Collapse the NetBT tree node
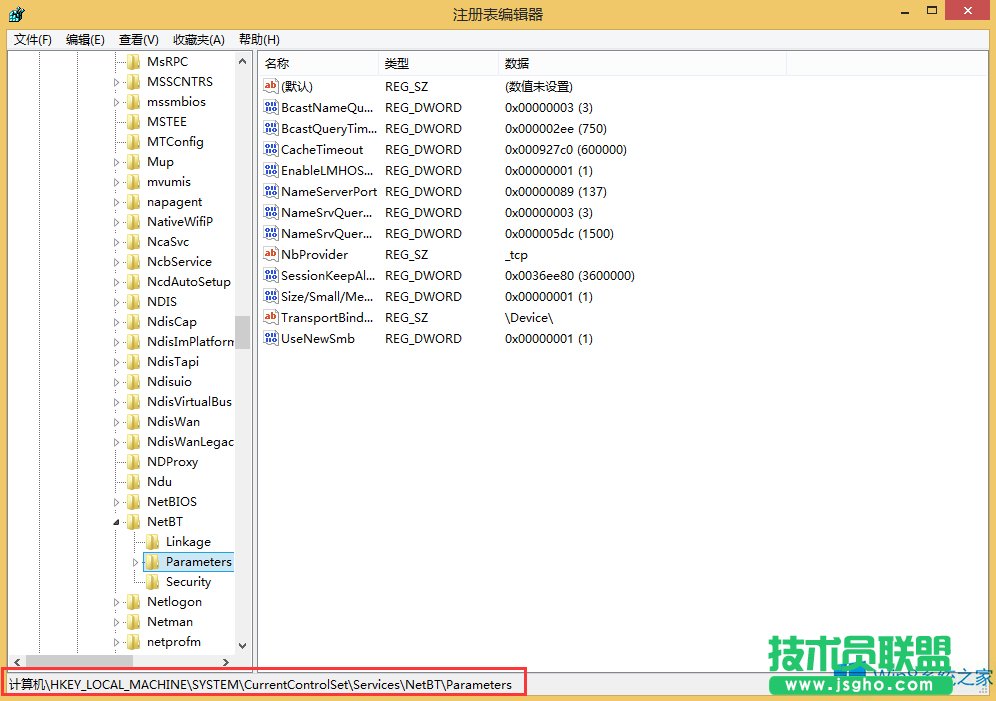This screenshot has width=996, height=701. coord(118,521)
